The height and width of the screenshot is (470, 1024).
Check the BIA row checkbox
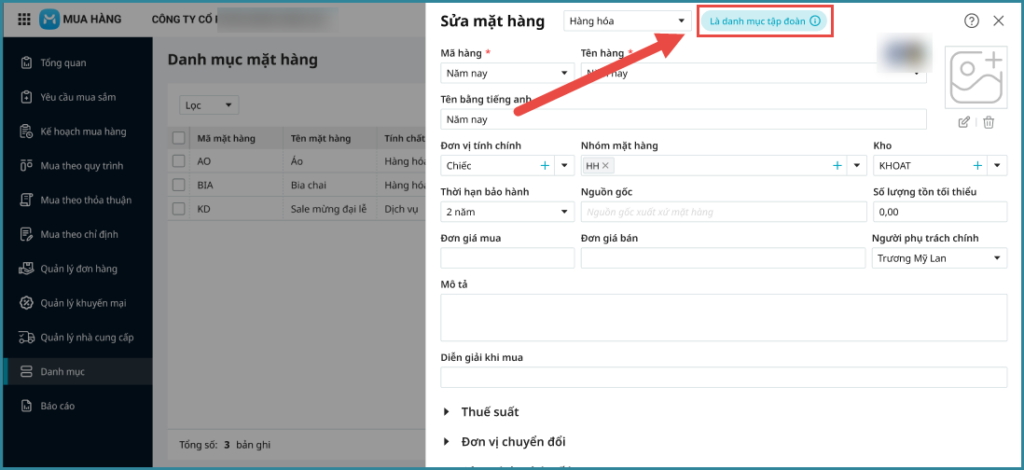point(178,185)
